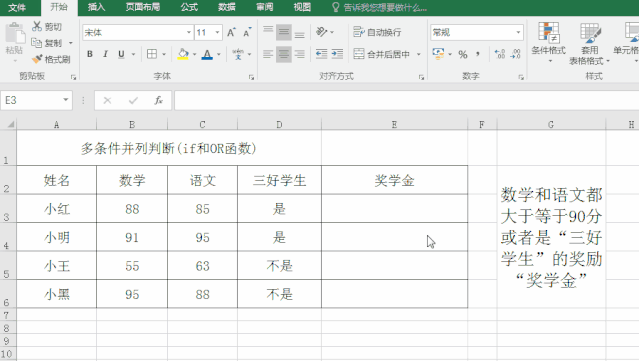The height and width of the screenshot is (361, 639).
Task: Align cell text to the left
Action: pos(268,54)
